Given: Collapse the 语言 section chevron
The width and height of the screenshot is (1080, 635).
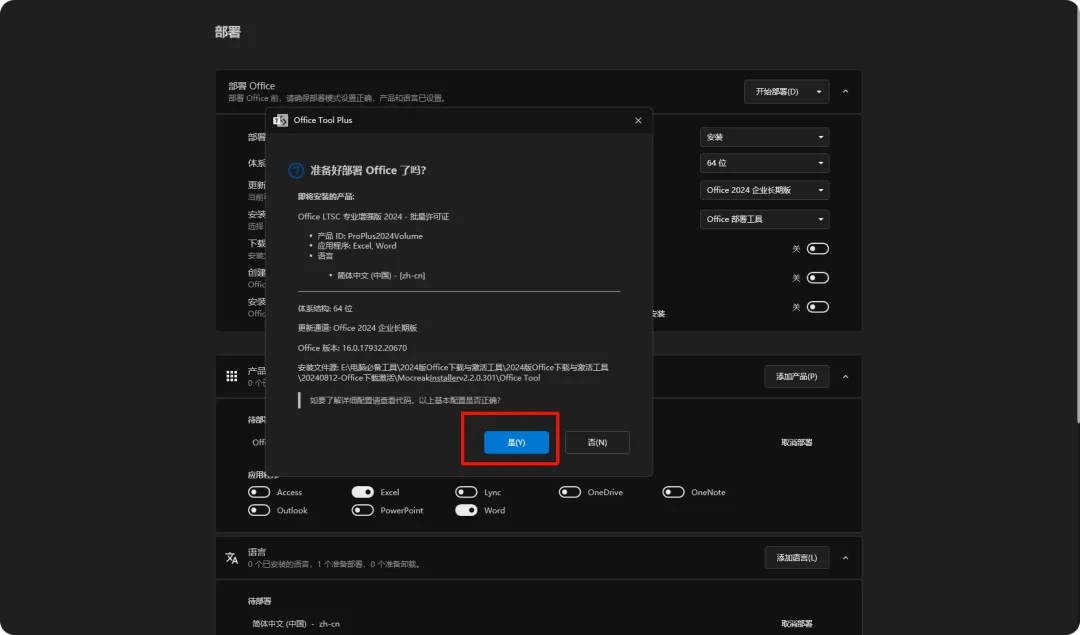Looking at the screenshot, I should coord(845,558).
